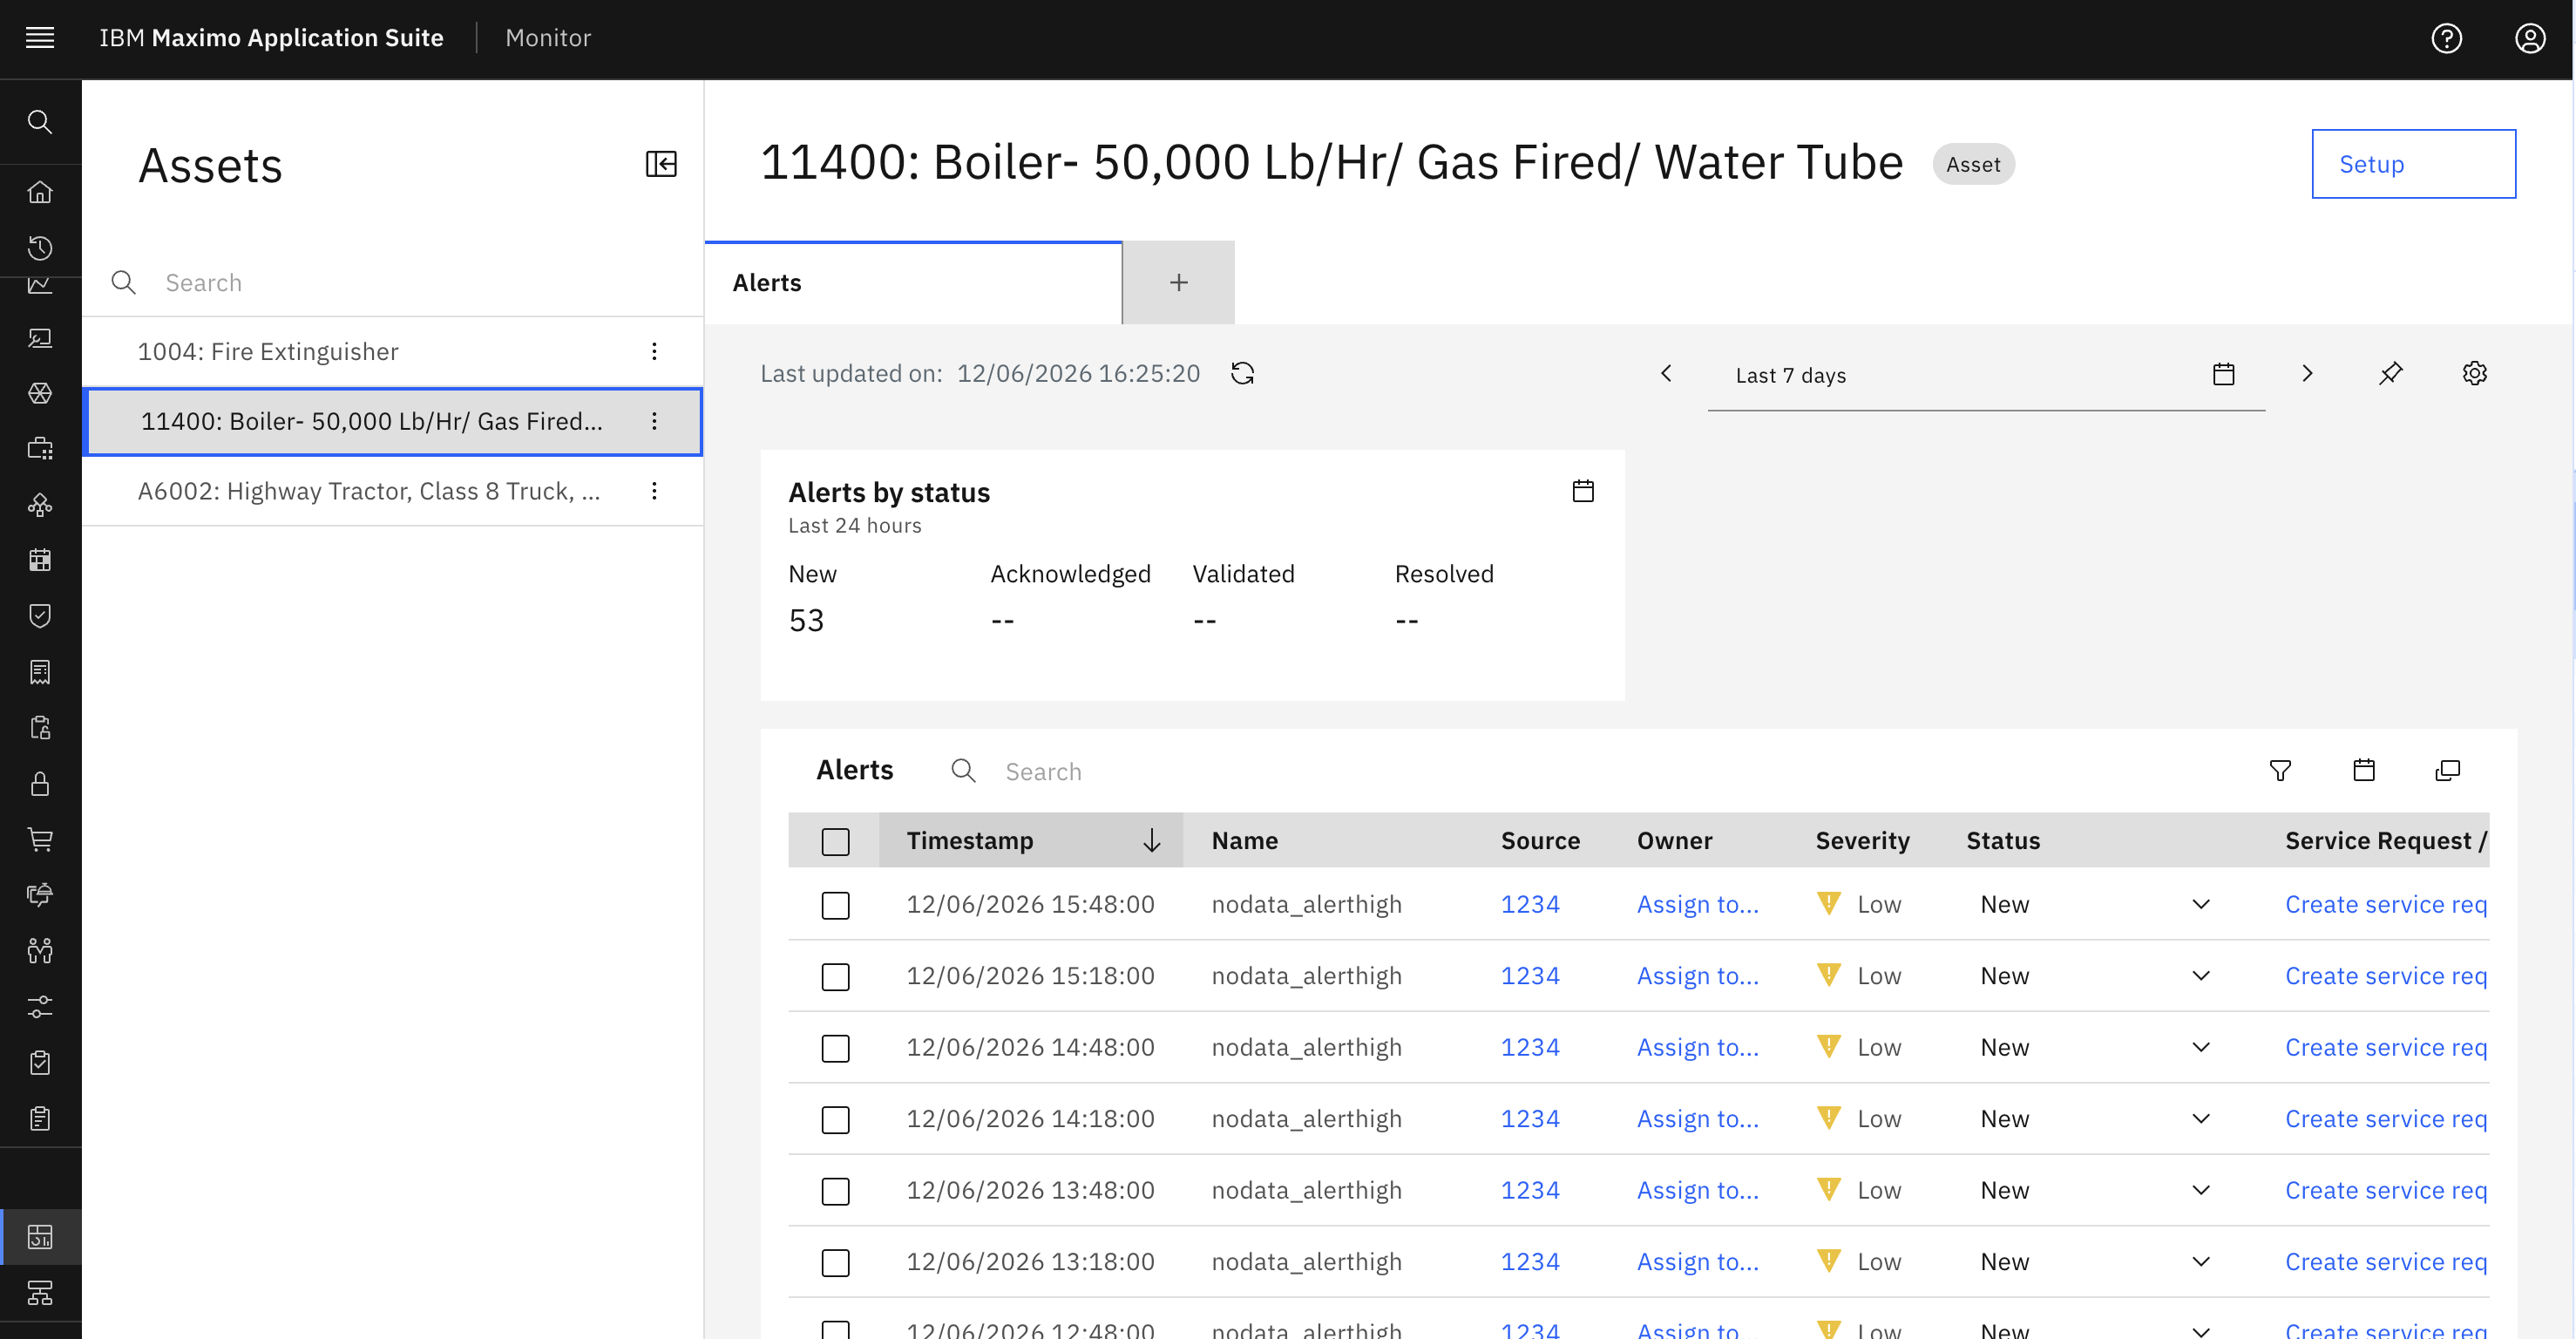Click Assign to link for 15:18:00 alert

[x=1697, y=976]
